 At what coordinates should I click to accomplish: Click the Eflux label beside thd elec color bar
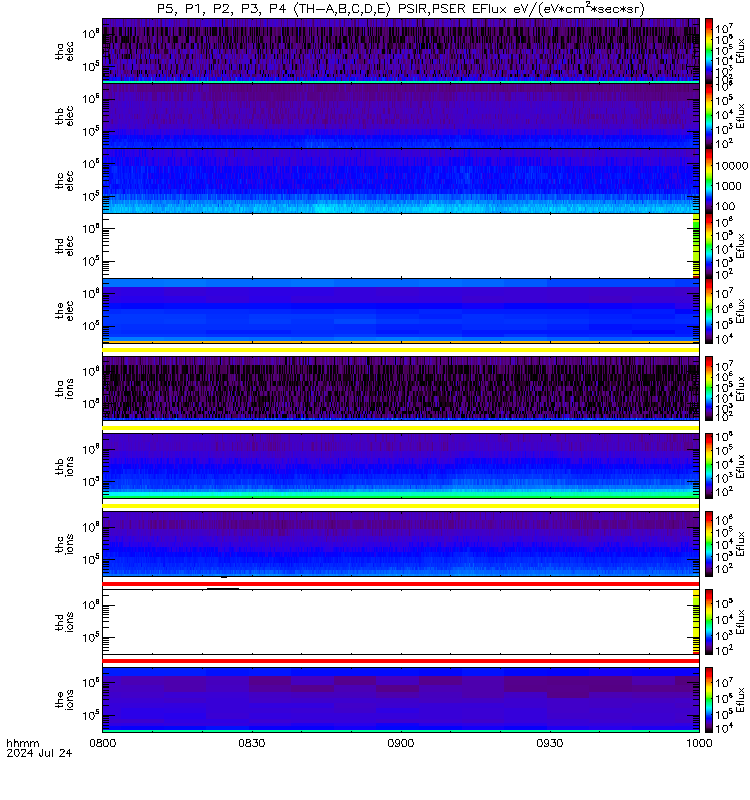pyautogui.click(x=741, y=245)
